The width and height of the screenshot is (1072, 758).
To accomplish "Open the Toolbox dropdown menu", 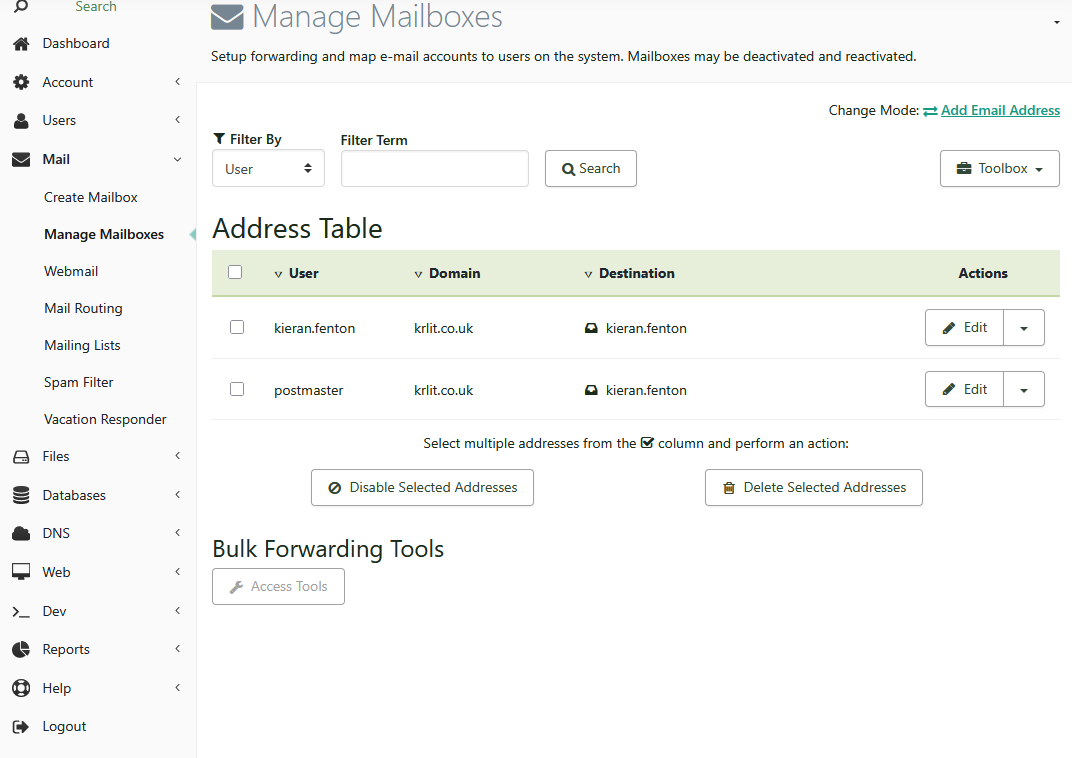I will (x=999, y=169).
